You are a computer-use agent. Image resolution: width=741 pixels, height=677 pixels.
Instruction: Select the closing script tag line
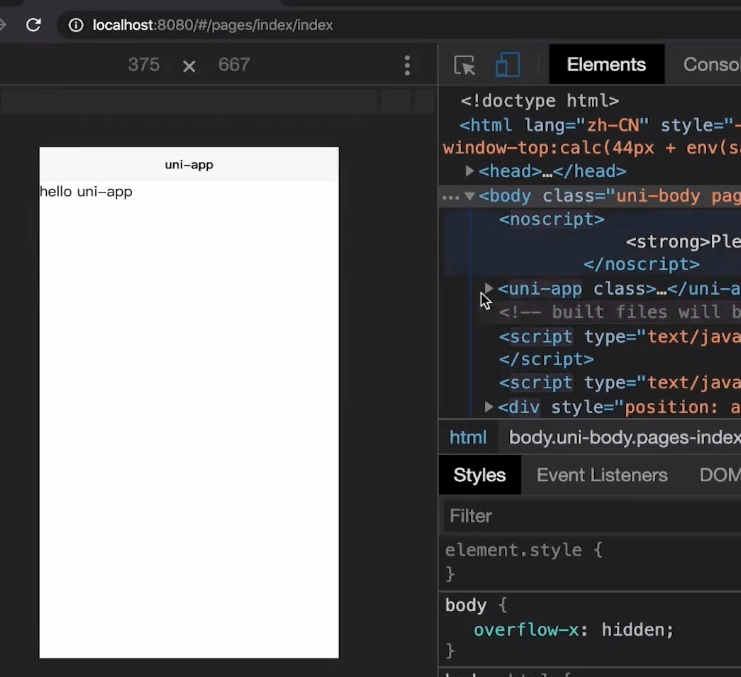[546, 360]
